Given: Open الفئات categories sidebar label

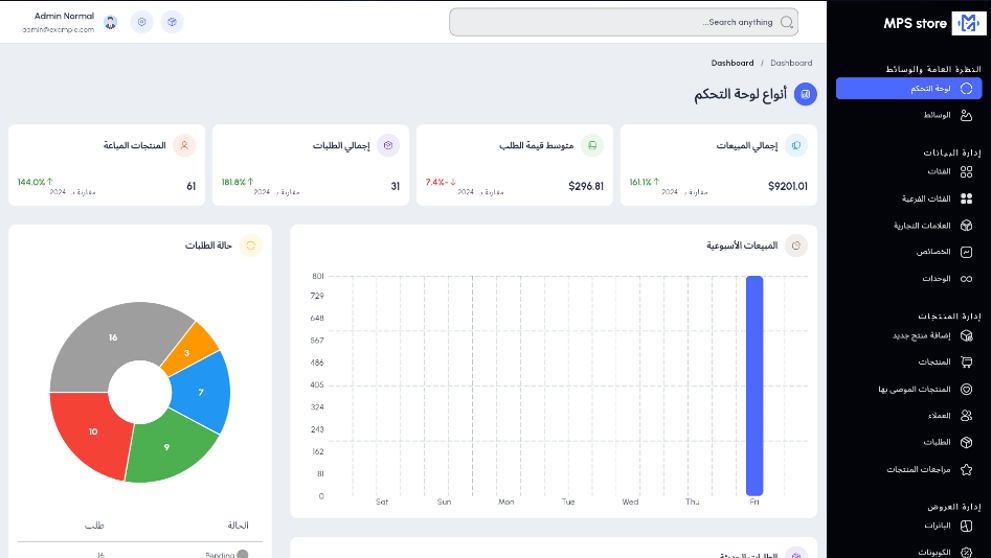Looking at the screenshot, I should (939, 171).
